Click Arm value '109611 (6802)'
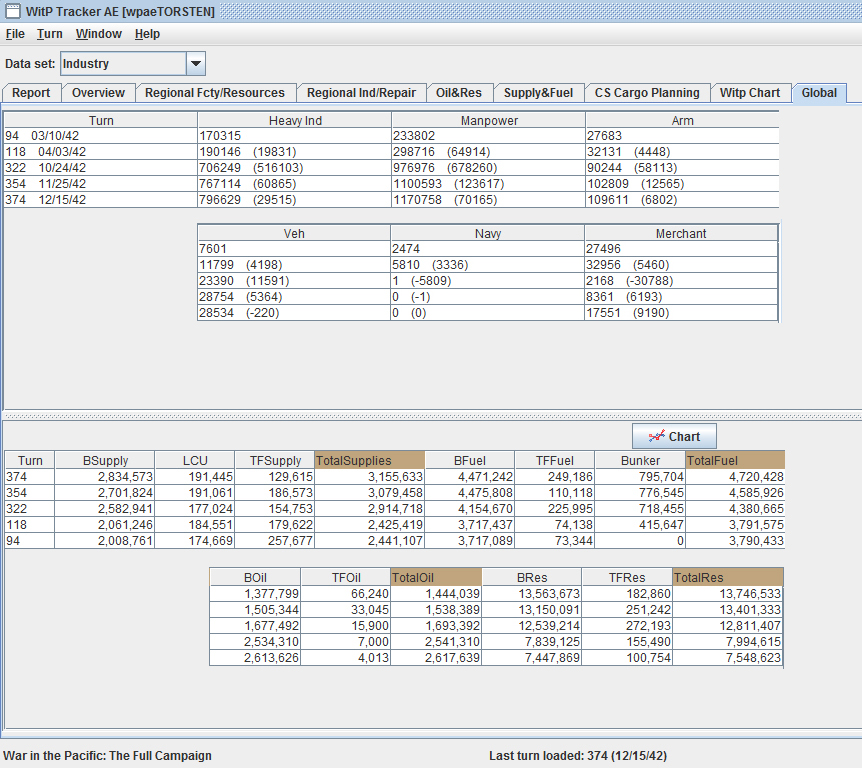 point(682,200)
